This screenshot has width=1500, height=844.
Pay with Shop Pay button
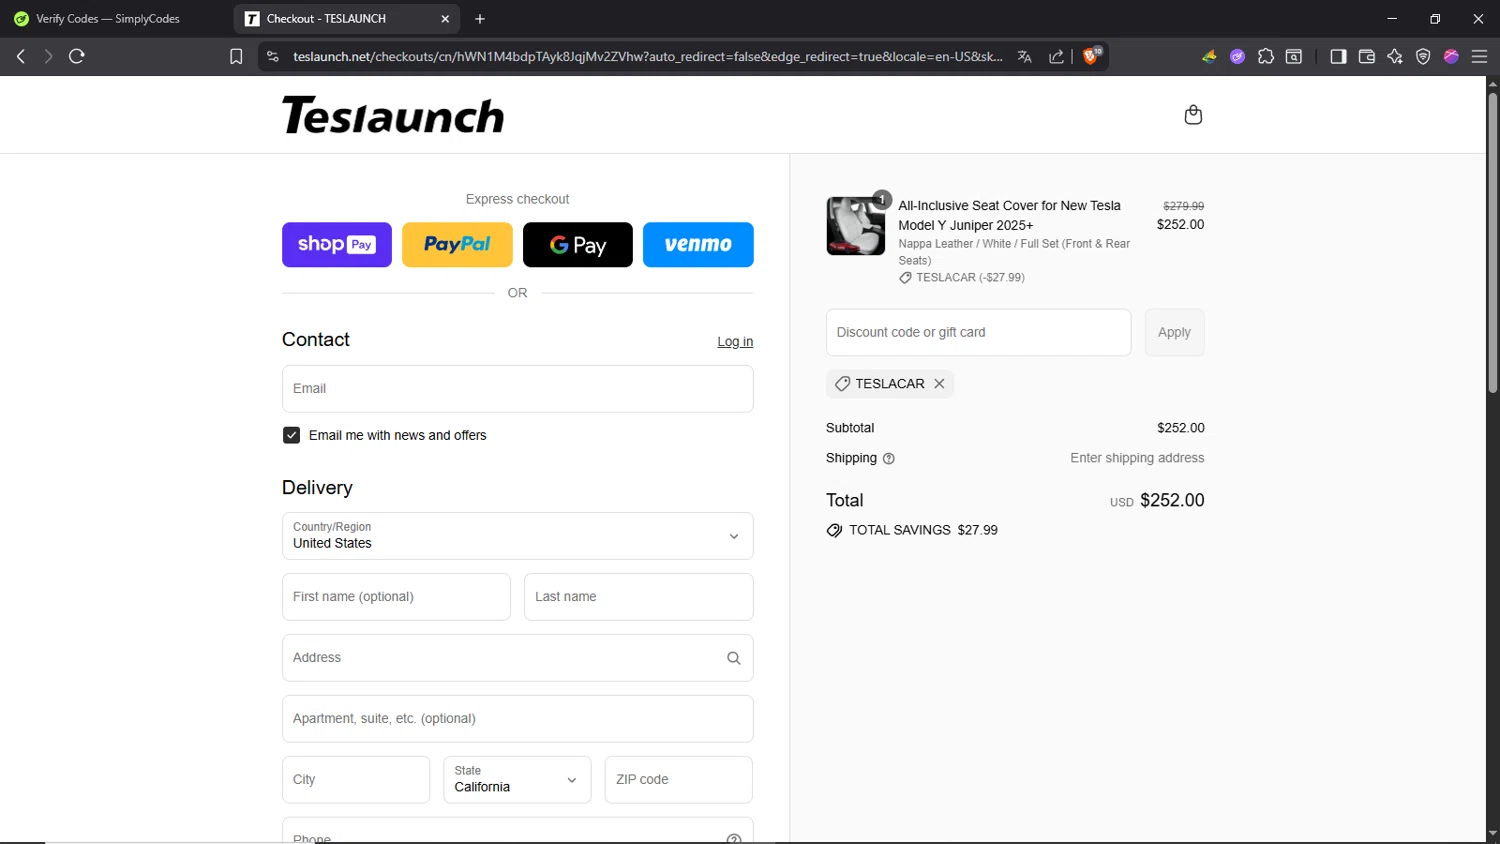[x=337, y=245]
